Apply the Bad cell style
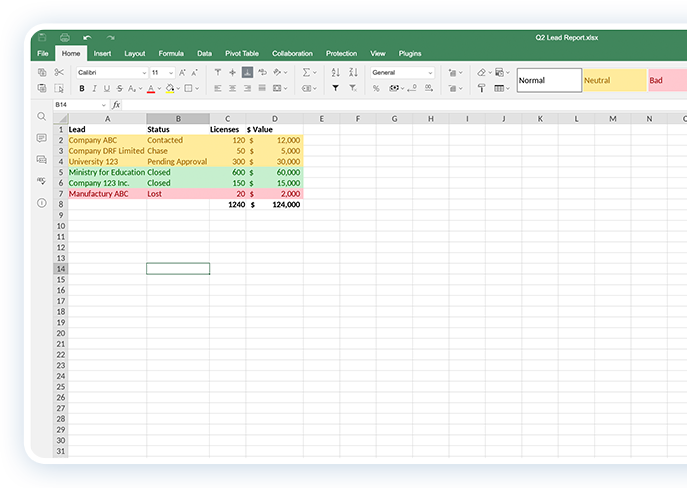 click(667, 80)
